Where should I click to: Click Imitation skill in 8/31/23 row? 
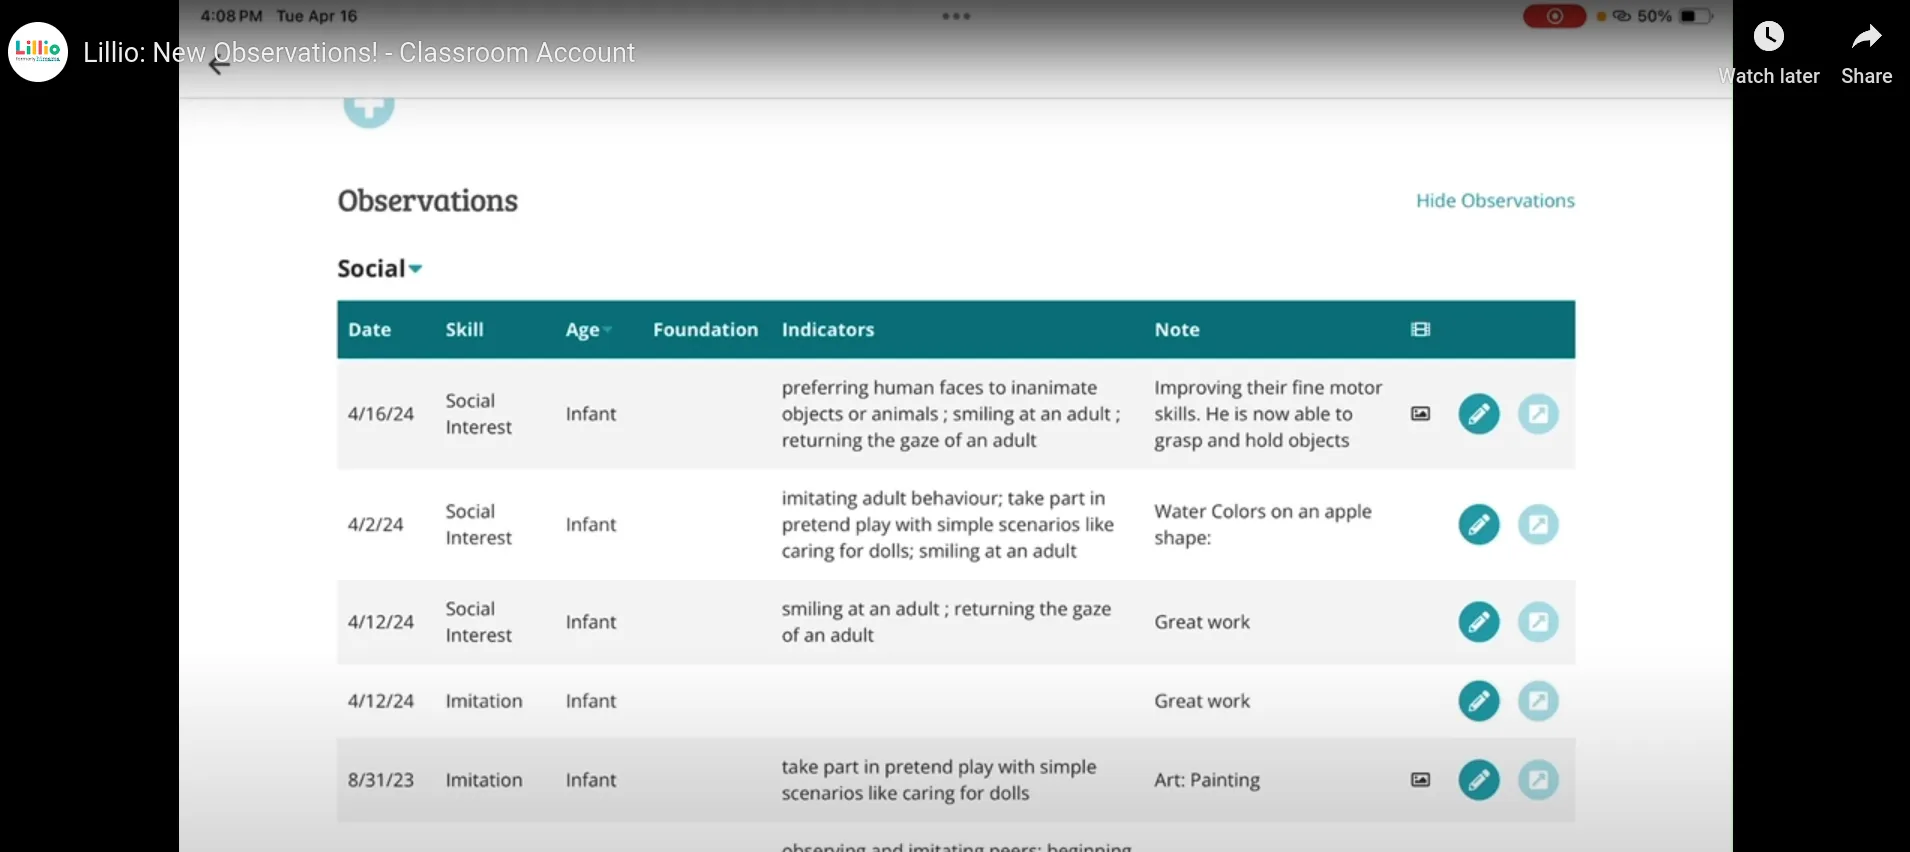coord(484,780)
